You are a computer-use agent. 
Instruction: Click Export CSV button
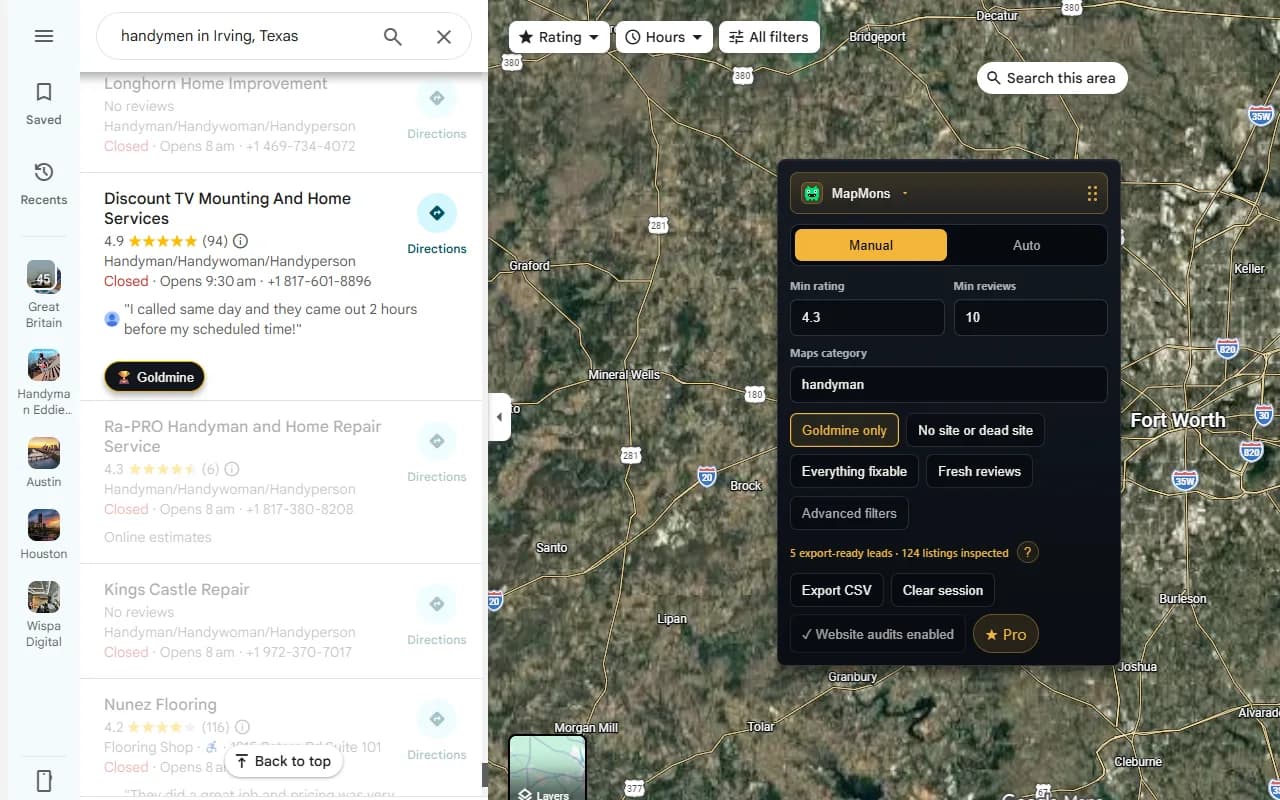[836, 590]
